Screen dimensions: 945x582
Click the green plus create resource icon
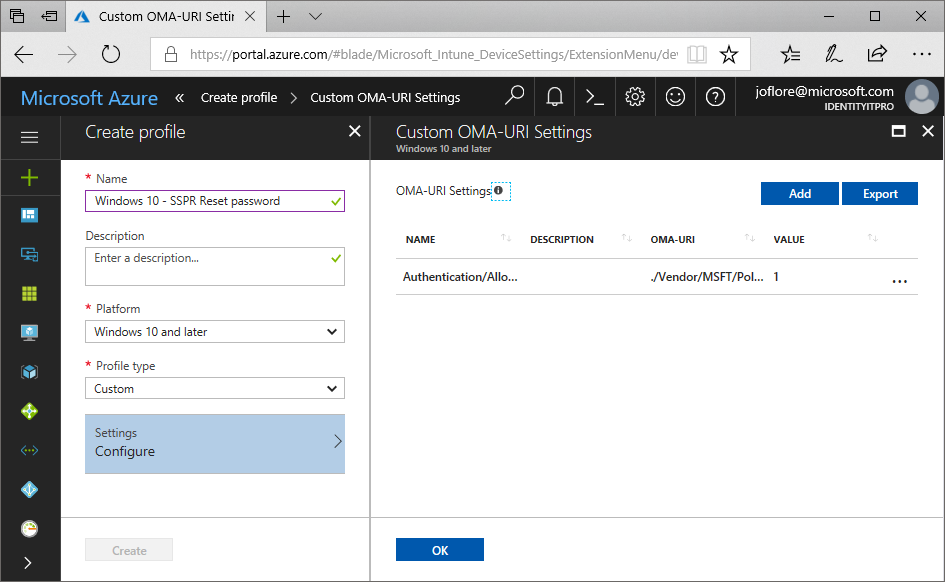click(30, 178)
